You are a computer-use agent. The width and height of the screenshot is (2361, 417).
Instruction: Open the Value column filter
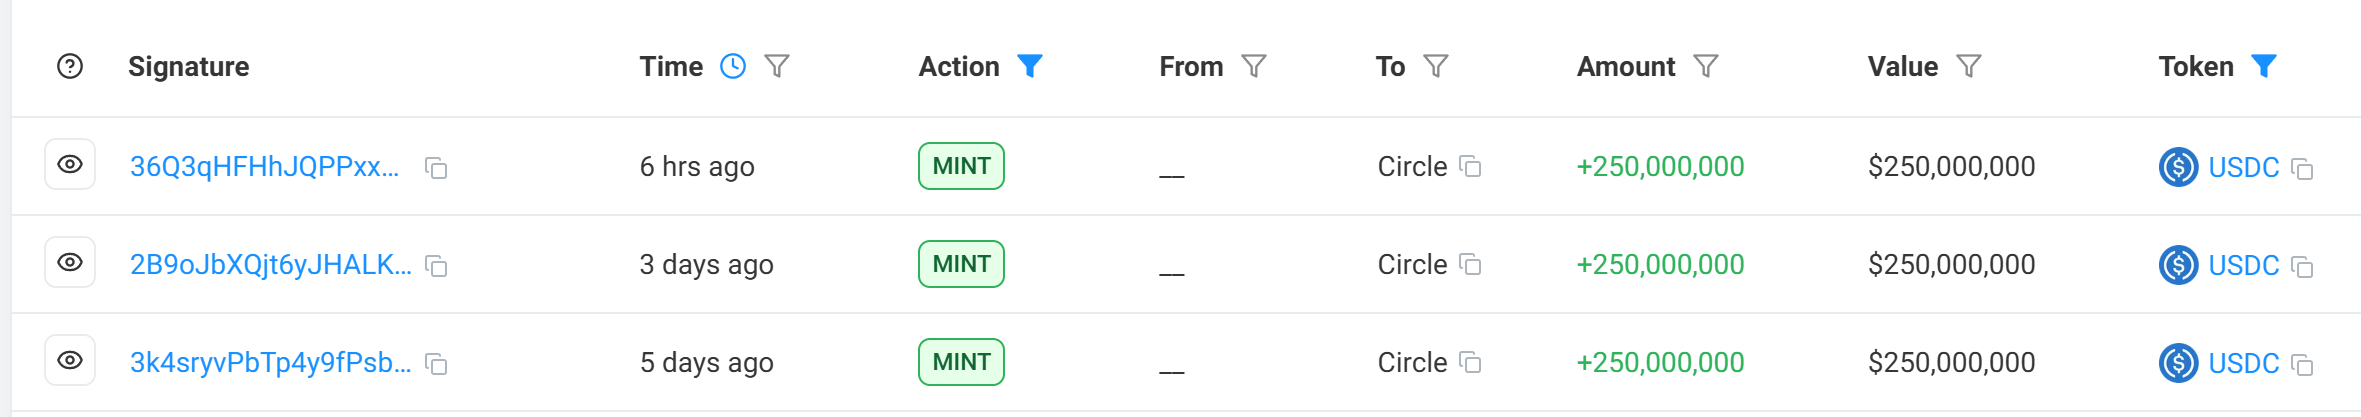1969,67
